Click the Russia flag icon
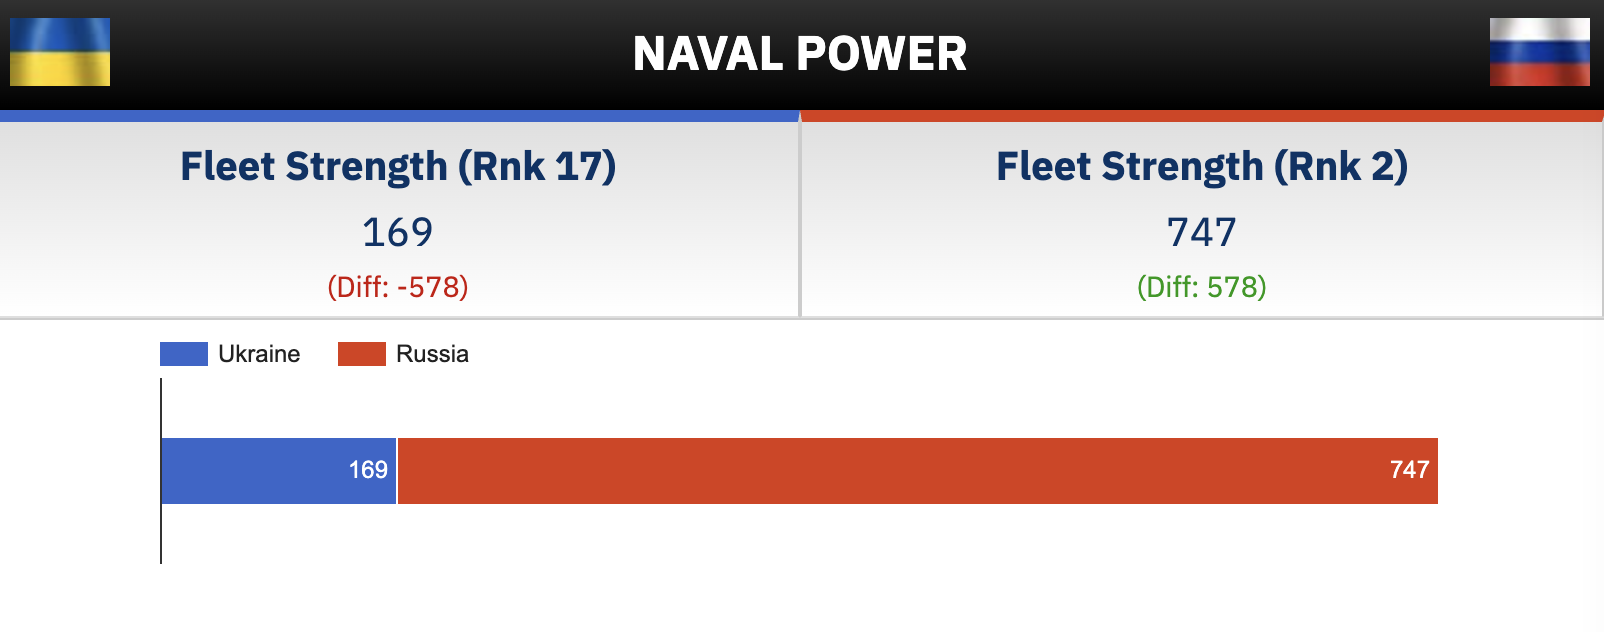The height and width of the screenshot is (632, 1604). 1539,52
